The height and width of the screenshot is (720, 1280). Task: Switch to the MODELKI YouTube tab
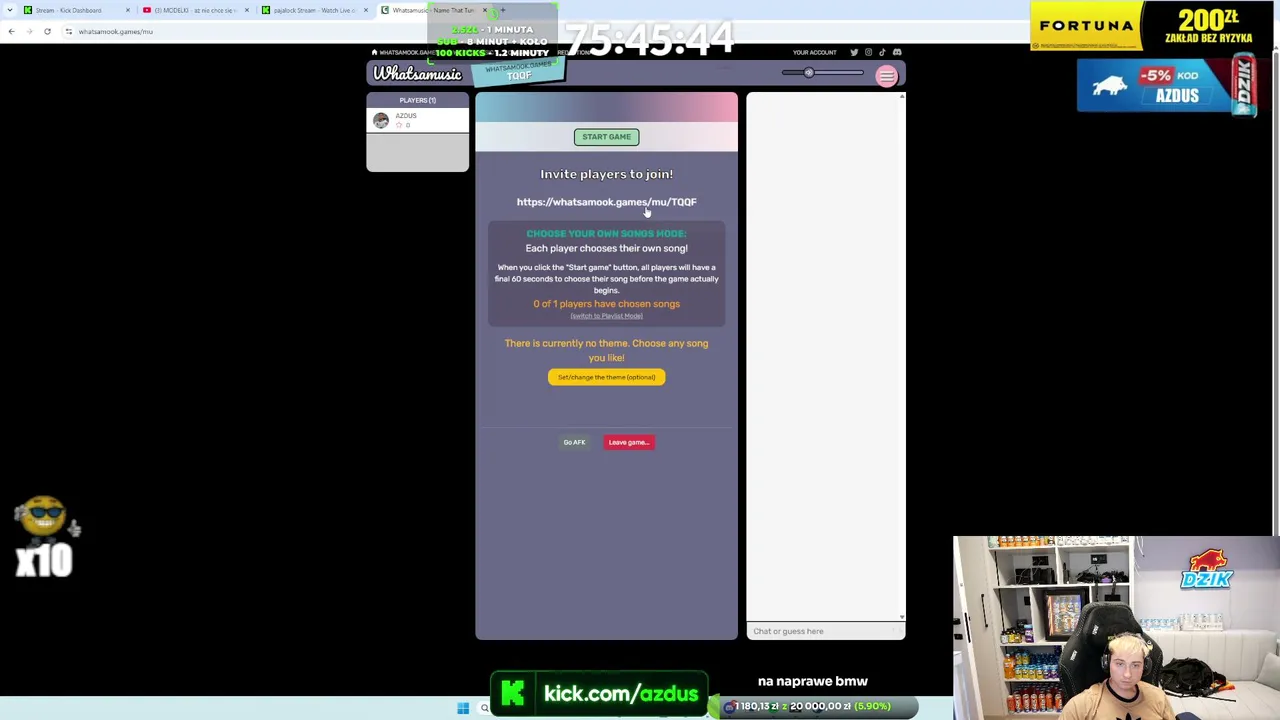coord(194,10)
